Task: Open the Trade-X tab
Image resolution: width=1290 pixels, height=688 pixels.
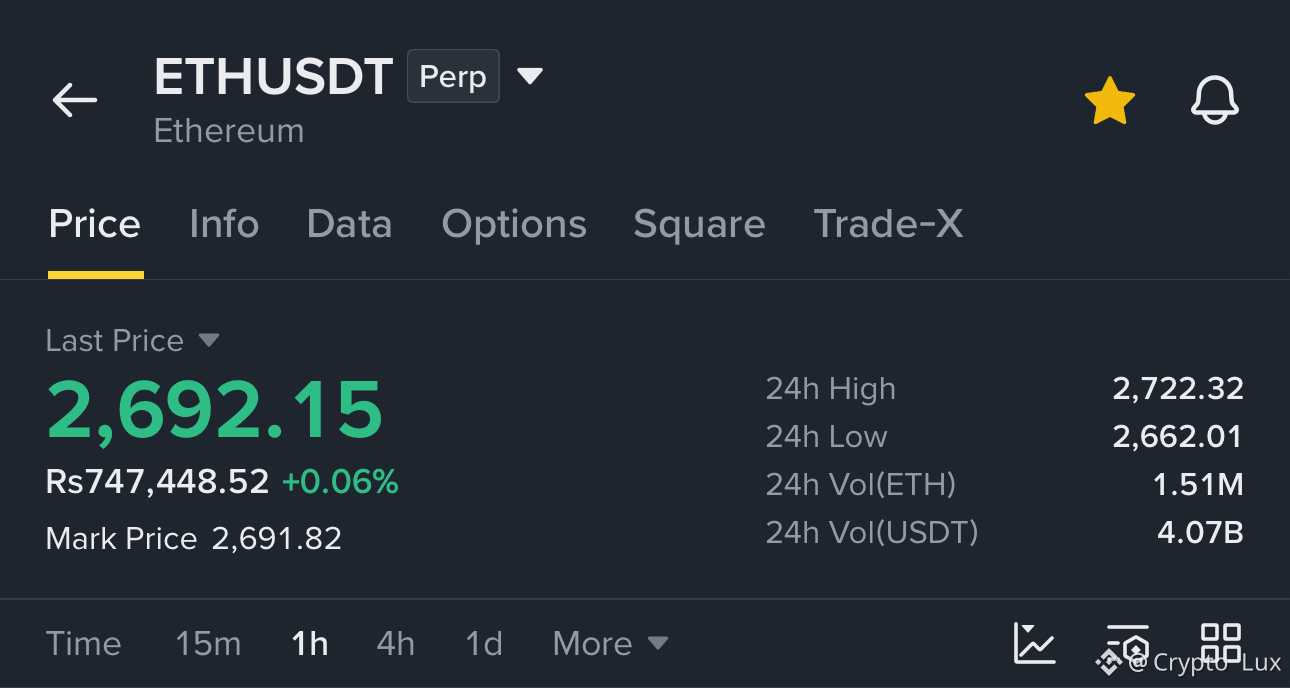Action: [x=888, y=224]
